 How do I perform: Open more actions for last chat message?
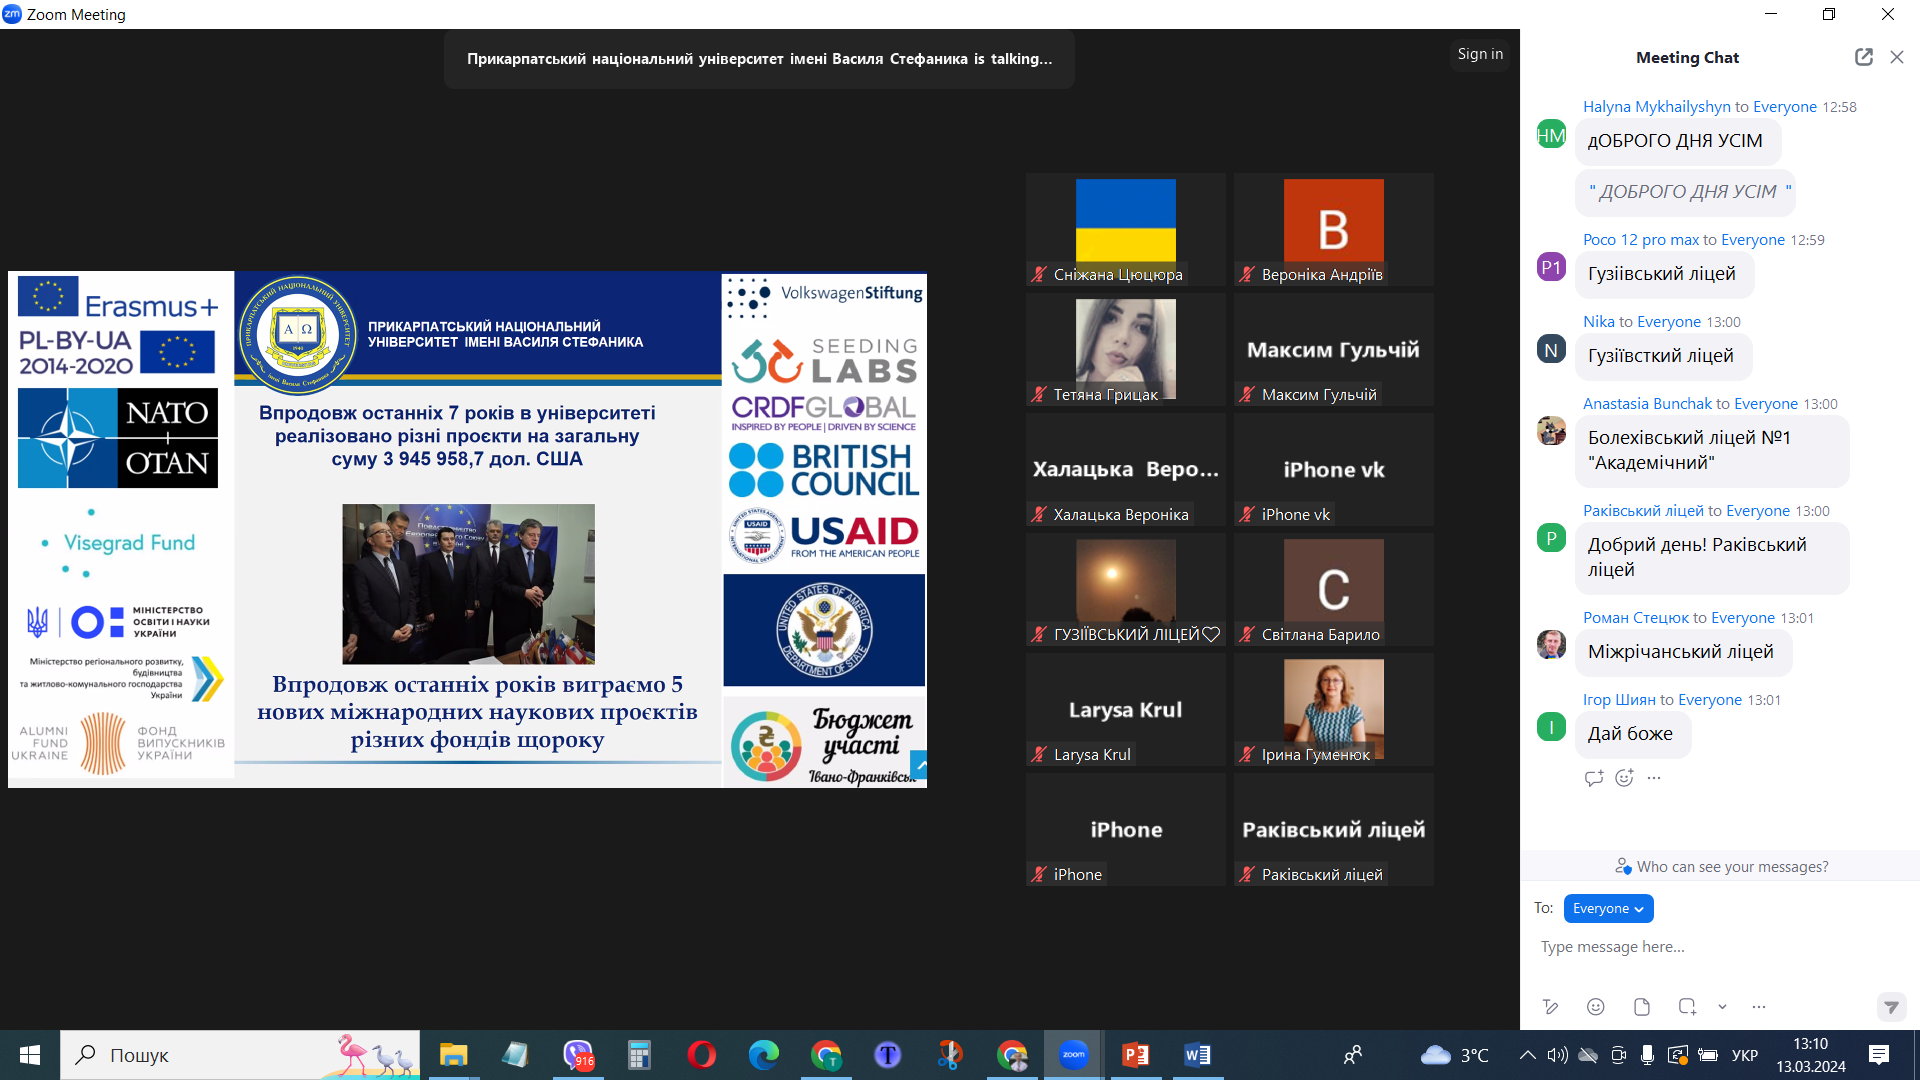point(1654,778)
